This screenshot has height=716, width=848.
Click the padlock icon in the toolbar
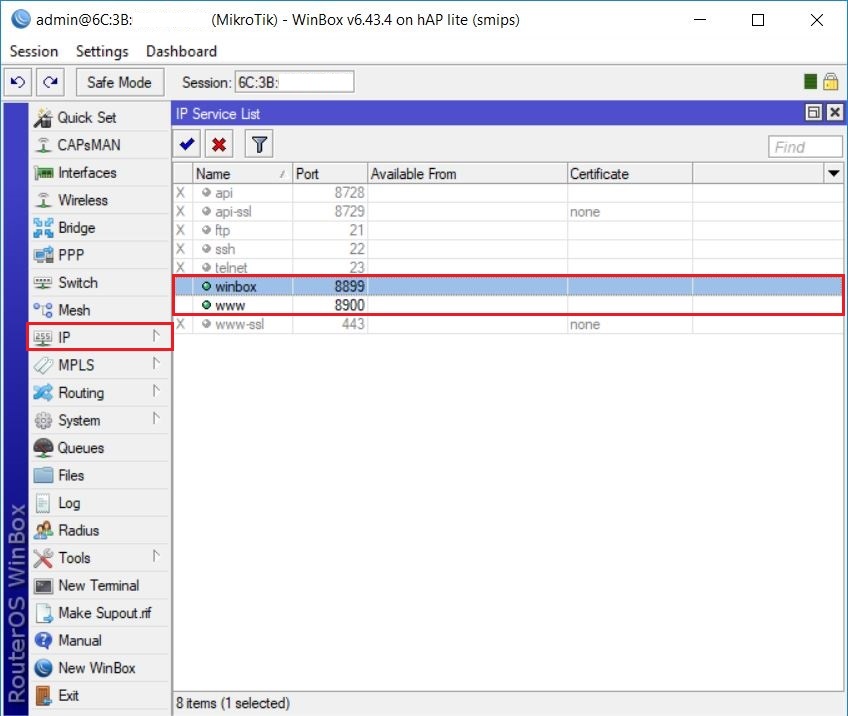pos(831,82)
